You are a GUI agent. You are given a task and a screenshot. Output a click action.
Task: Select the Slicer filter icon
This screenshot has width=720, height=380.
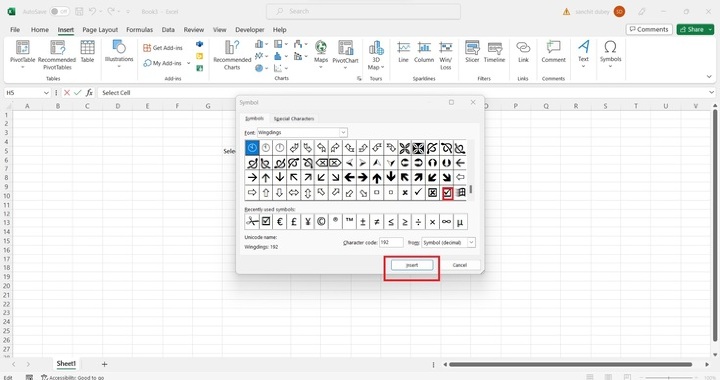472,51
